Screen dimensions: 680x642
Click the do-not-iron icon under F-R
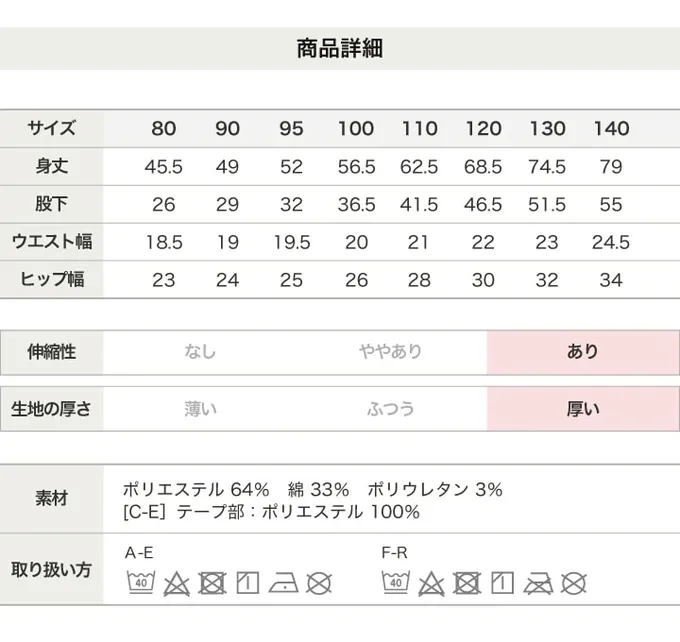tap(538, 582)
